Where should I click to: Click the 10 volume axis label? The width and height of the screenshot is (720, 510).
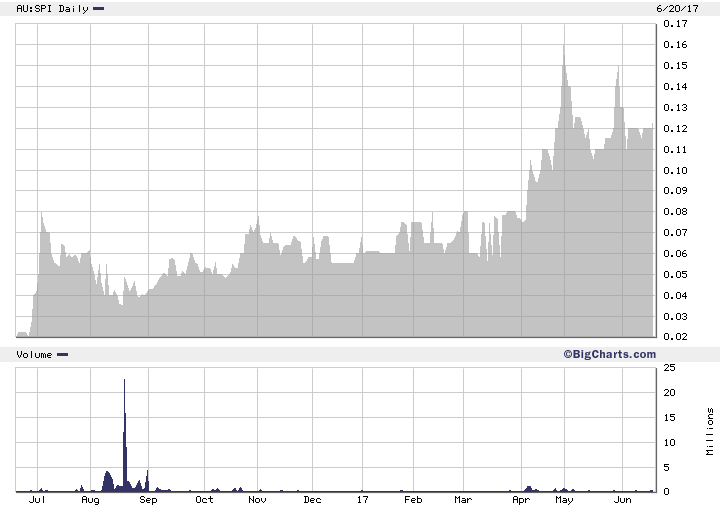click(x=669, y=443)
